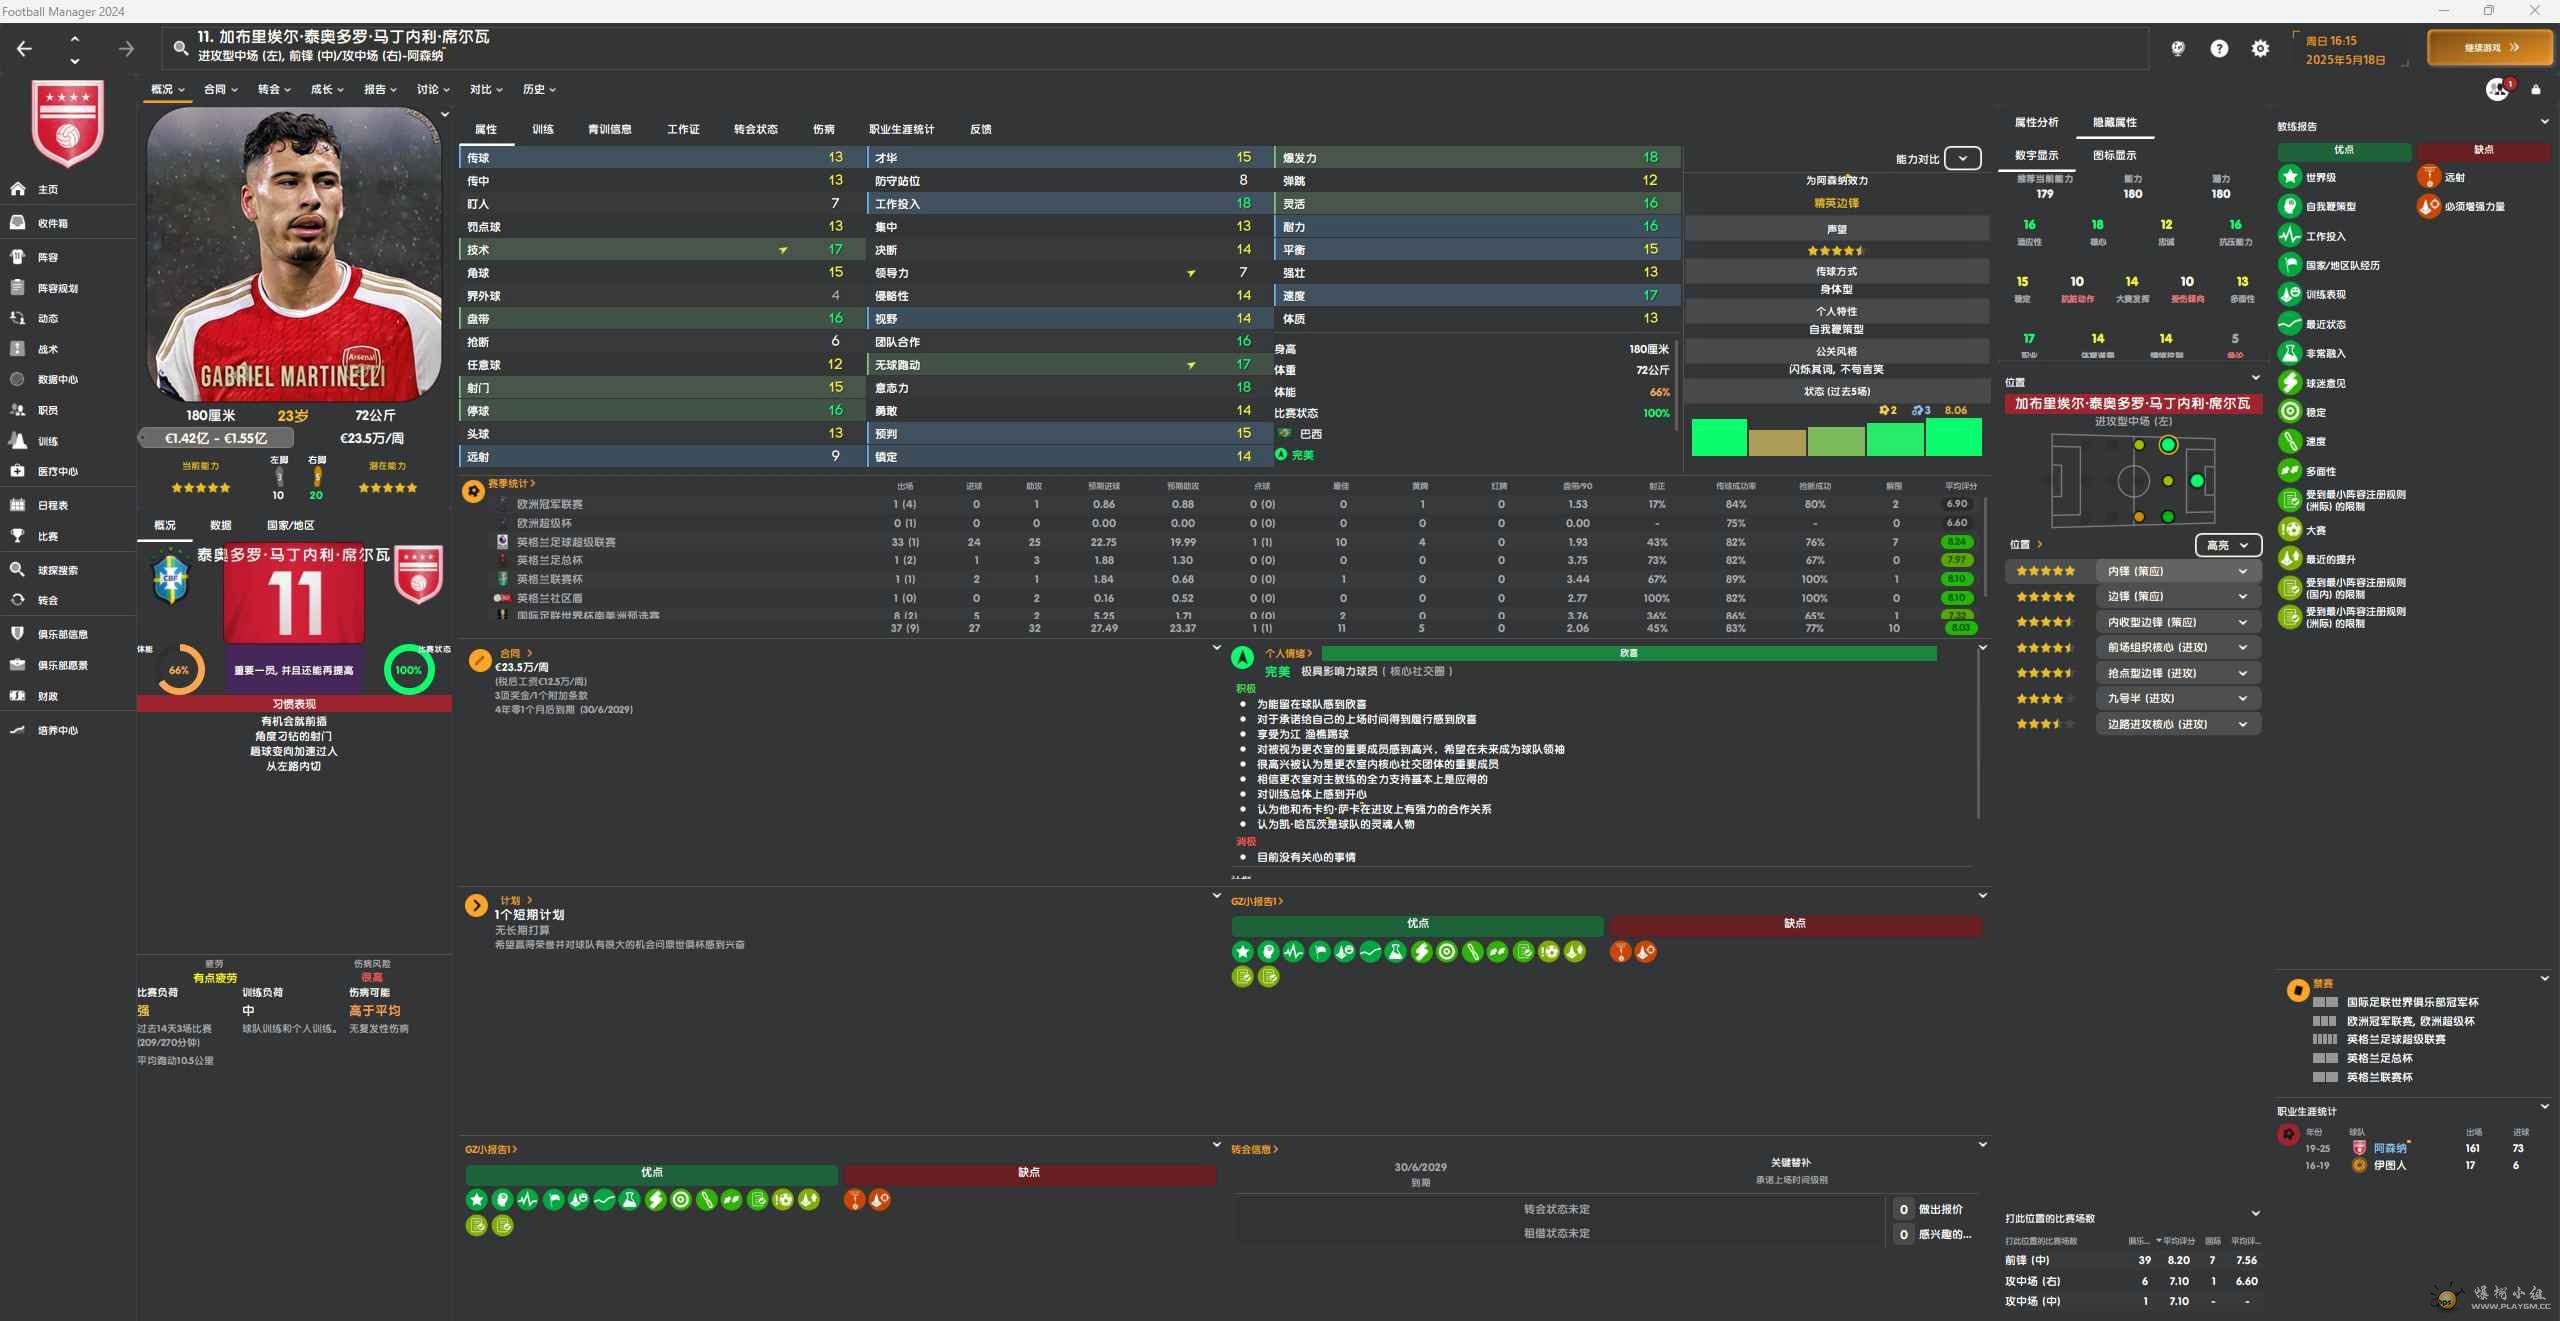Switch to the 属性分析 attribute analysis tab
Screen dimensions: 2560x1321
click(2036, 122)
